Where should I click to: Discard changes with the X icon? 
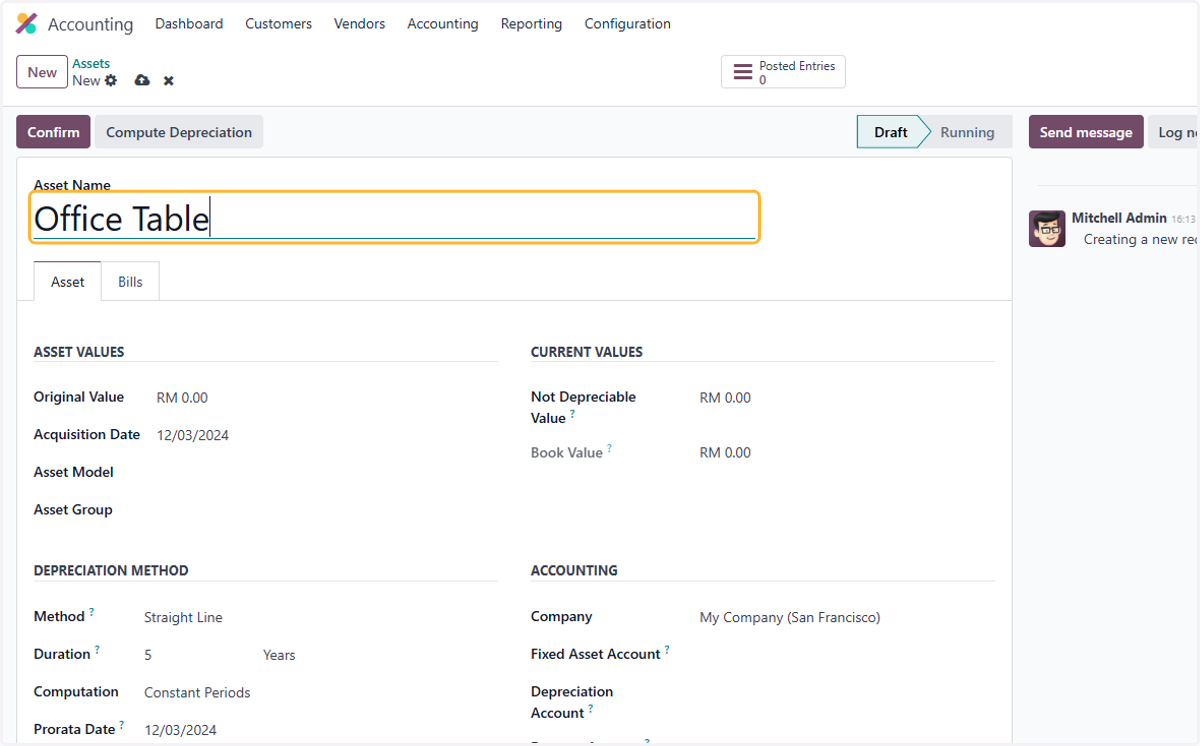[x=169, y=80]
